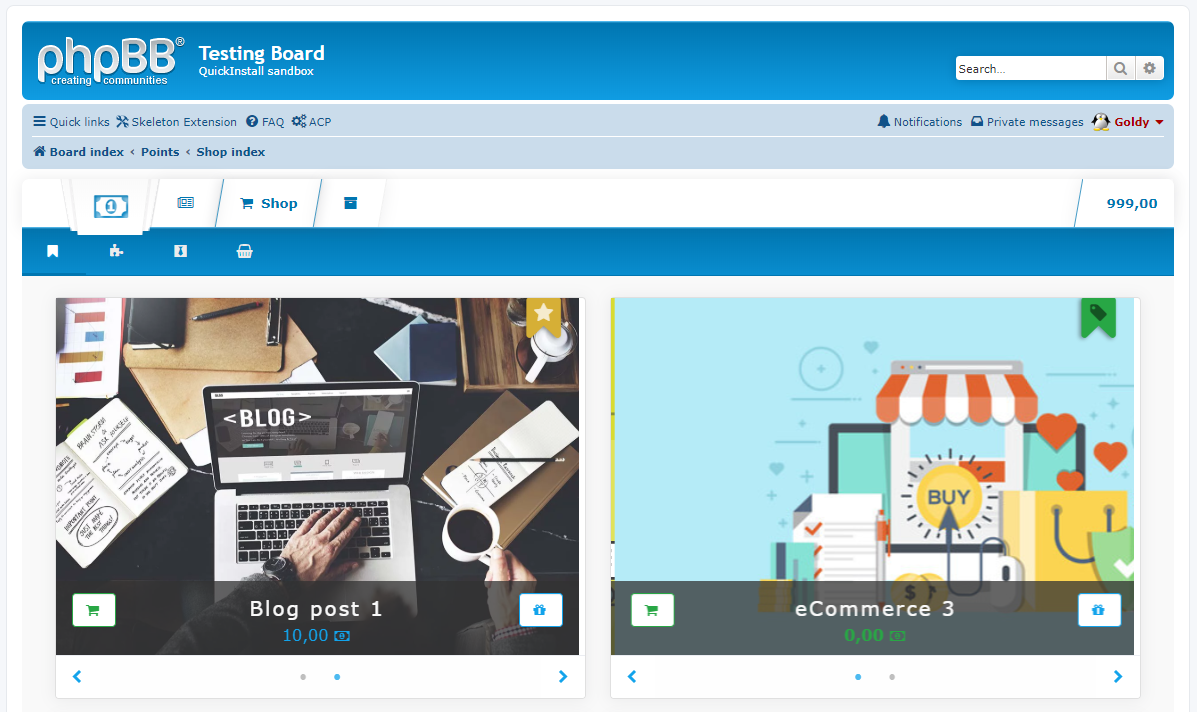Switch to the Shop tab
This screenshot has width=1197, height=712.
269,203
